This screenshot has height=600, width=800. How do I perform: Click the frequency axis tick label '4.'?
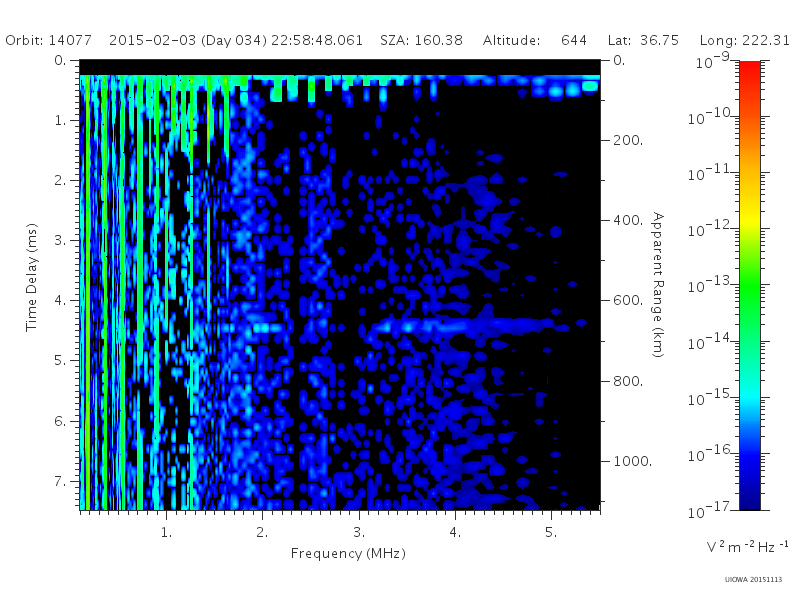(x=455, y=533)
